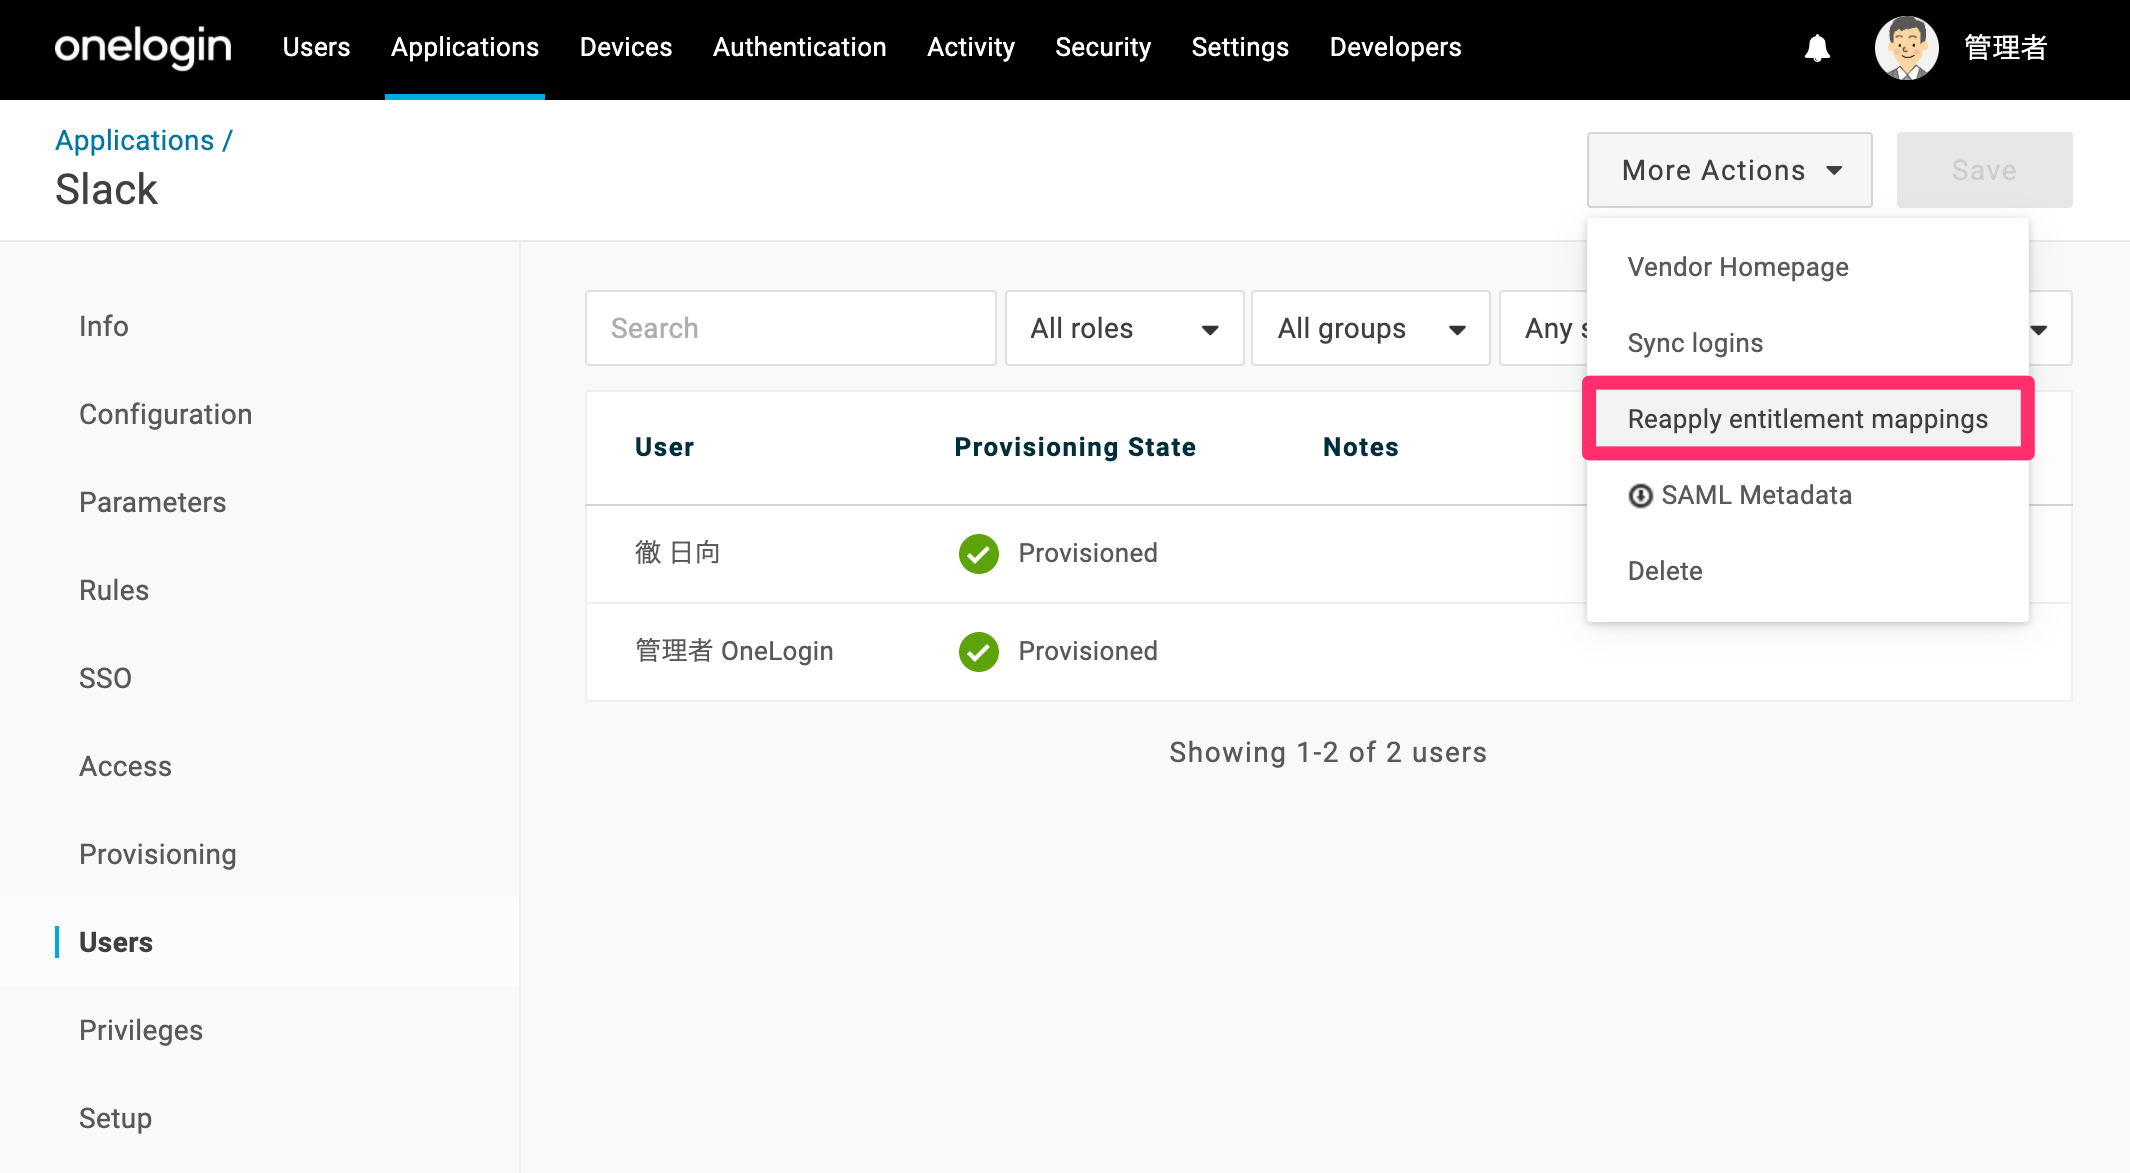The width and height of the screenshot is (2130, 1173).
Task: Open the Provisioning sidebar tab
Action: [x=158, y=854]
